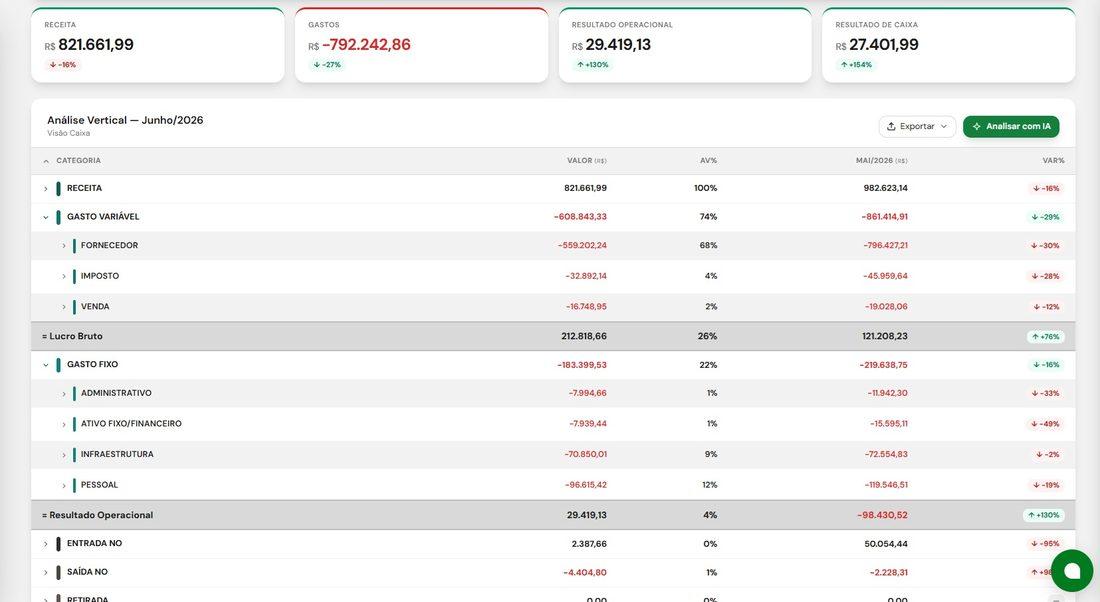
Task: Open the green chat bubble widget
Action: (x=1071, y=571)
